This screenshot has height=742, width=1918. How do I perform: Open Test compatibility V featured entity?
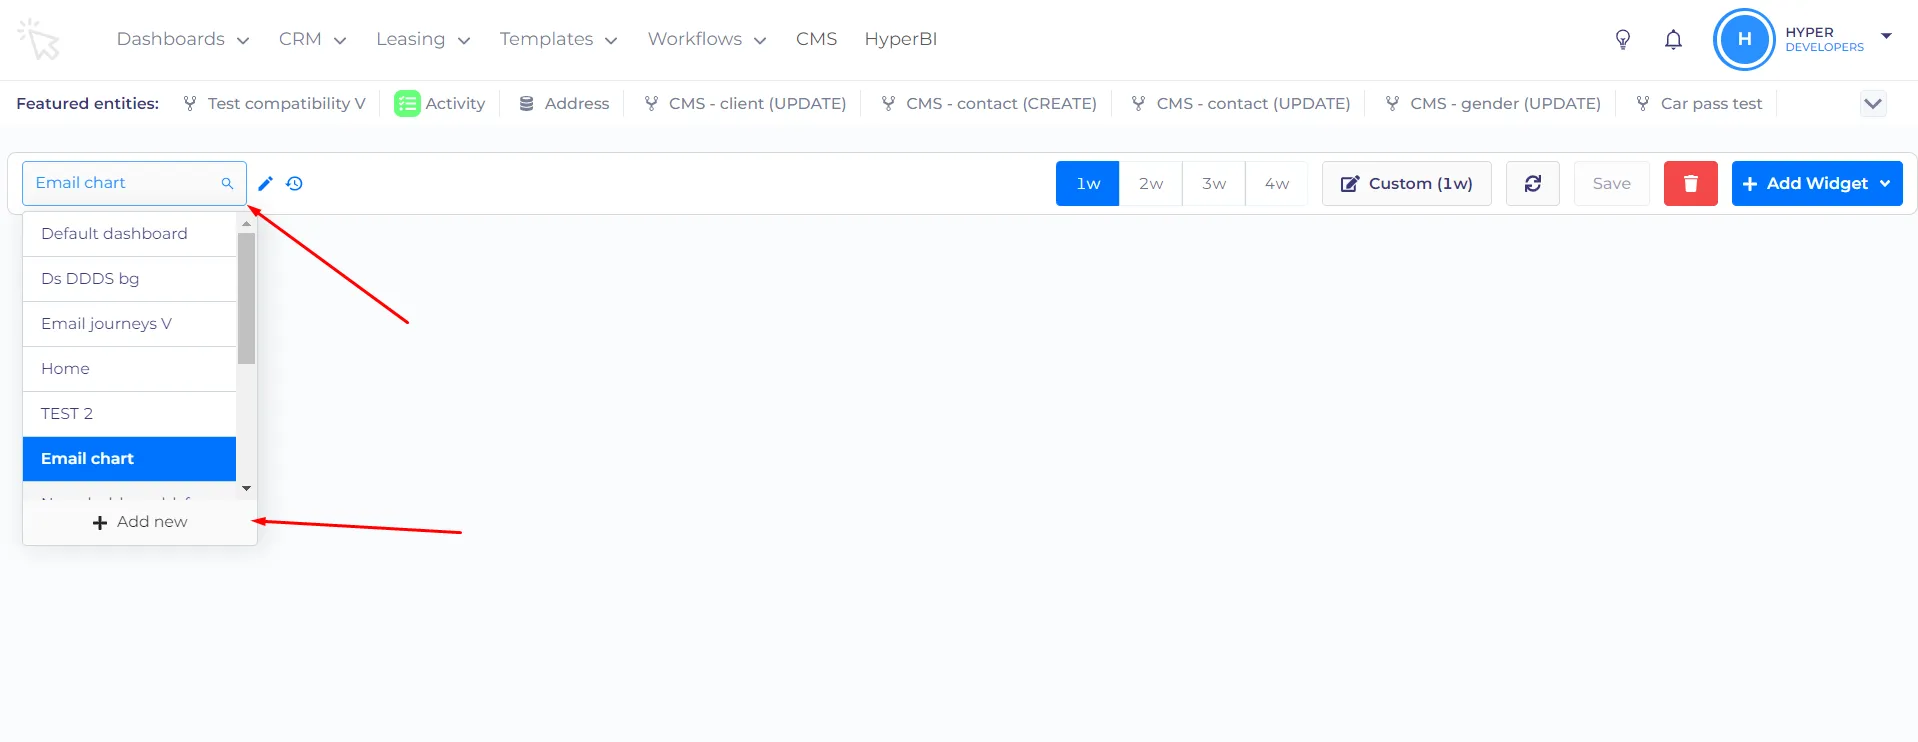(275, 103)
